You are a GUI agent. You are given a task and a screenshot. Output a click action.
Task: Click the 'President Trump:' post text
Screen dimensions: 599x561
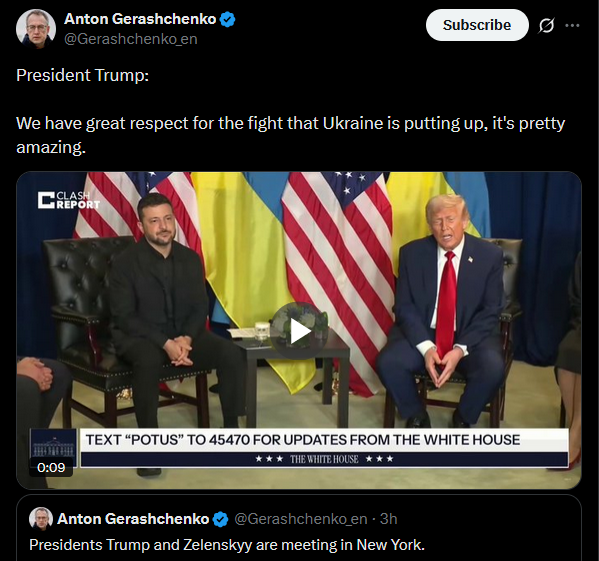83,75
